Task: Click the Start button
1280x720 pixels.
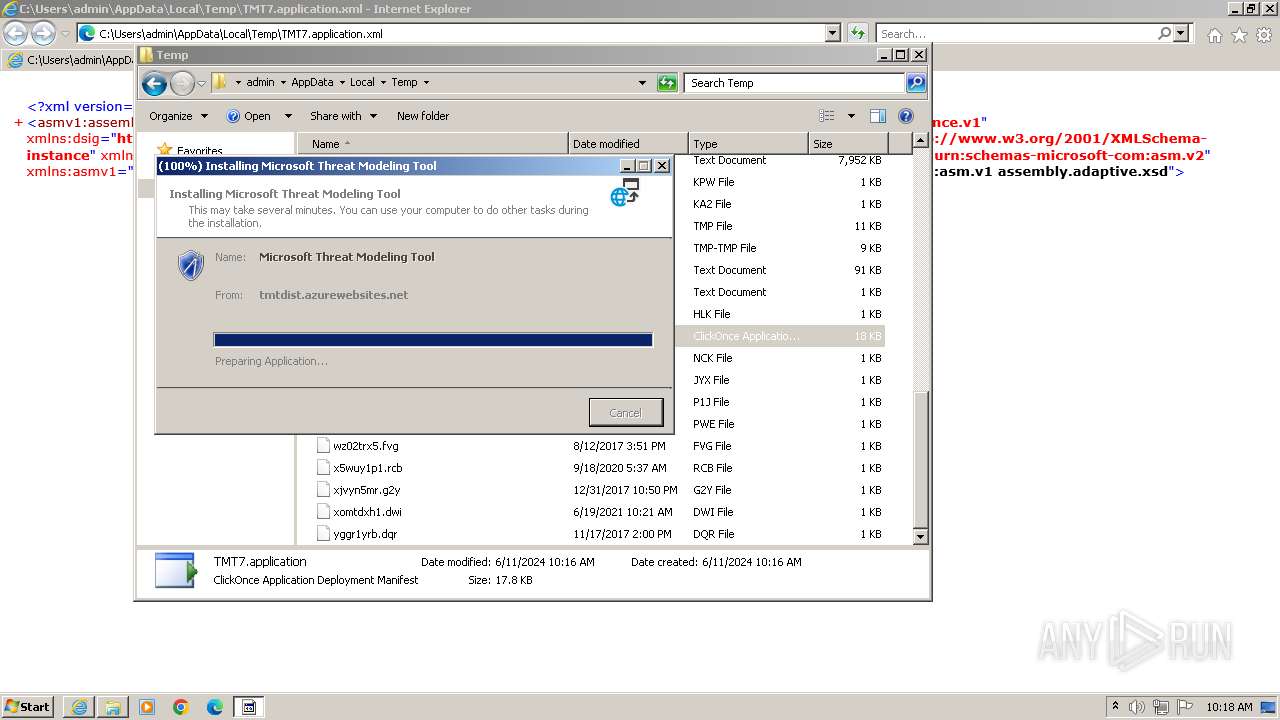Action: (x=28, y=707)
